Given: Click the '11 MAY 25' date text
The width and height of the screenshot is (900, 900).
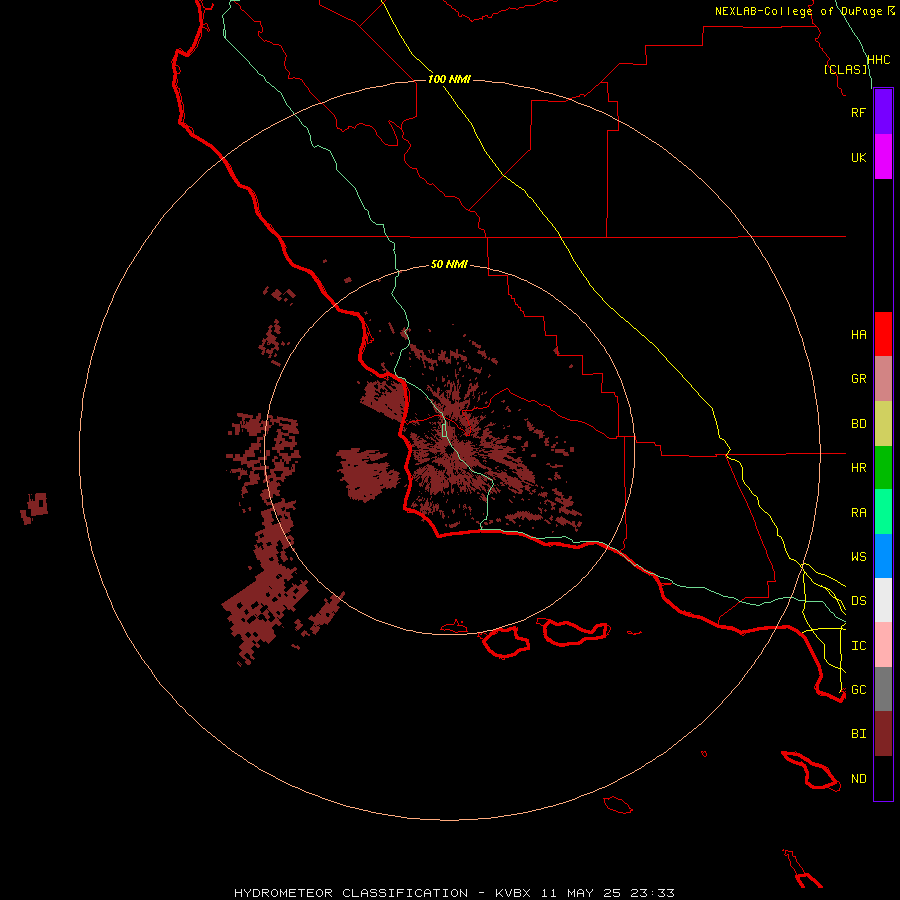Looking at the screenshot, I should click(x=581, y=893).
